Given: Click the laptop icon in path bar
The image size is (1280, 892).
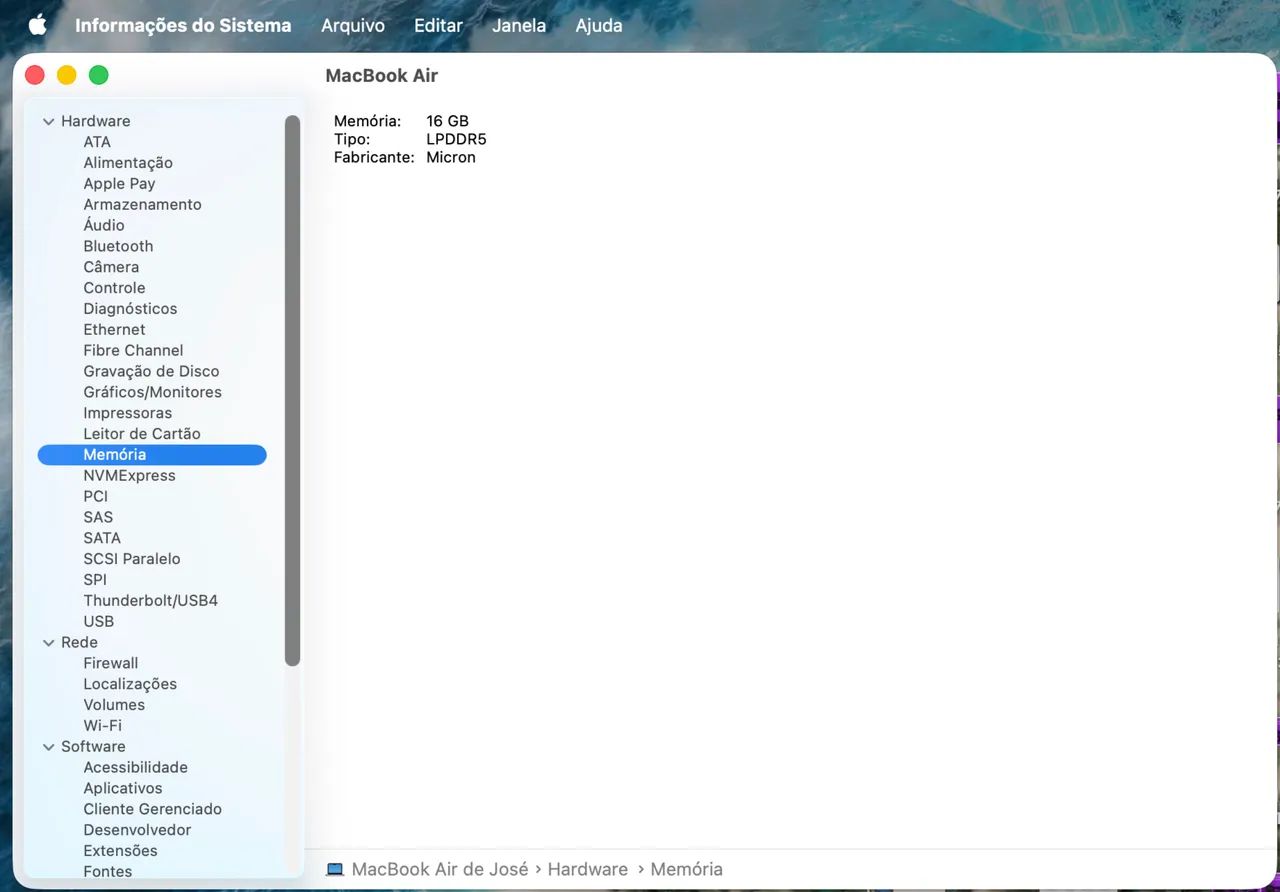Looking at the screenshot, I should point(335,870).
